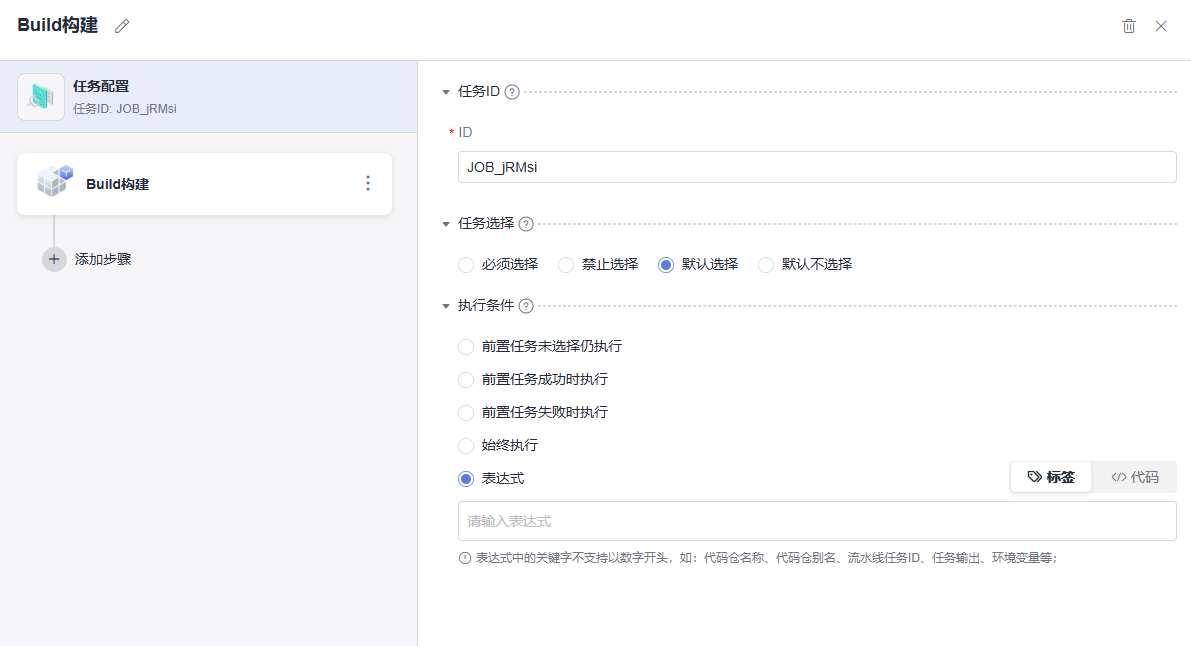Click the help icon next to 执行条件

point(526,306)
